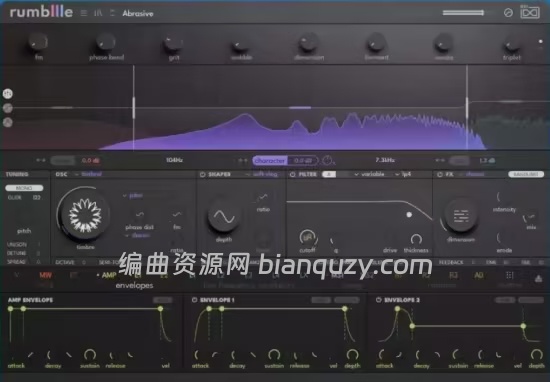Screen dimensions: 550x382
Task: Click the phase bend macro knob
Action: pos(106,43)
